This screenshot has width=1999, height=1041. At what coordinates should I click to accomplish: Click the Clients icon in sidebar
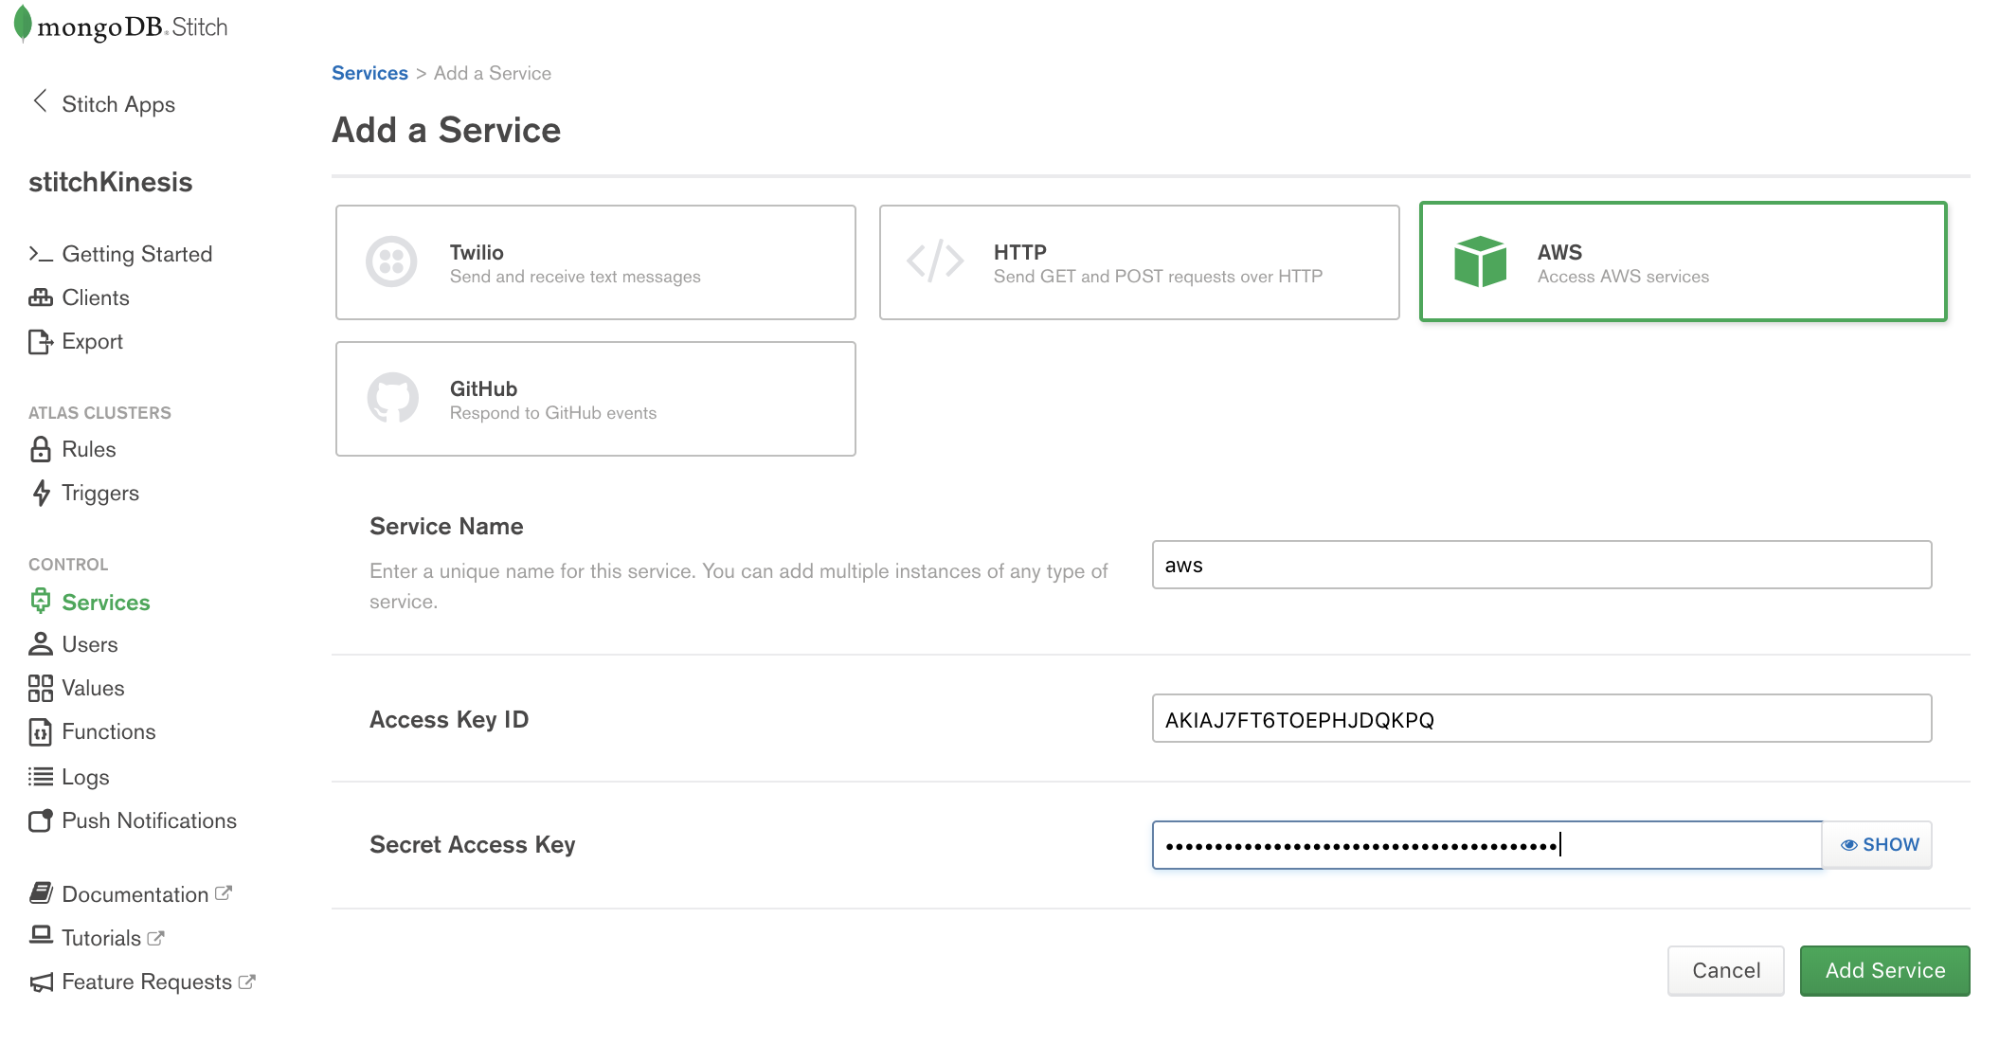coord(40,298)
